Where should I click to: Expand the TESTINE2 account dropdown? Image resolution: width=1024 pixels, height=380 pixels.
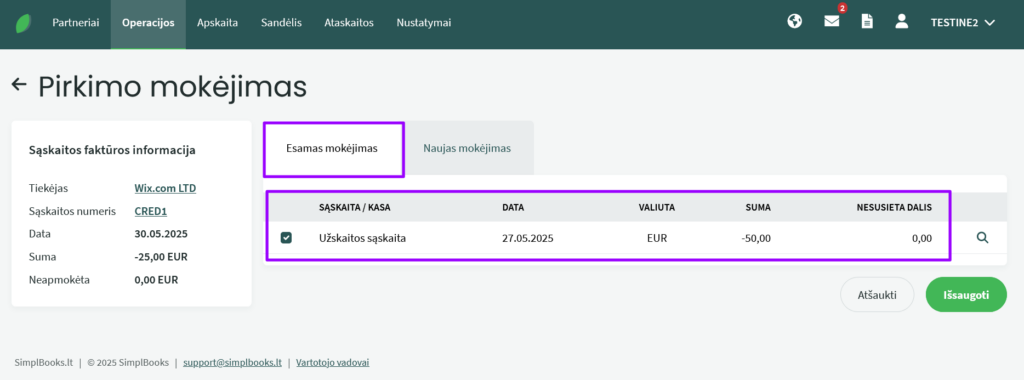(963, 22)
